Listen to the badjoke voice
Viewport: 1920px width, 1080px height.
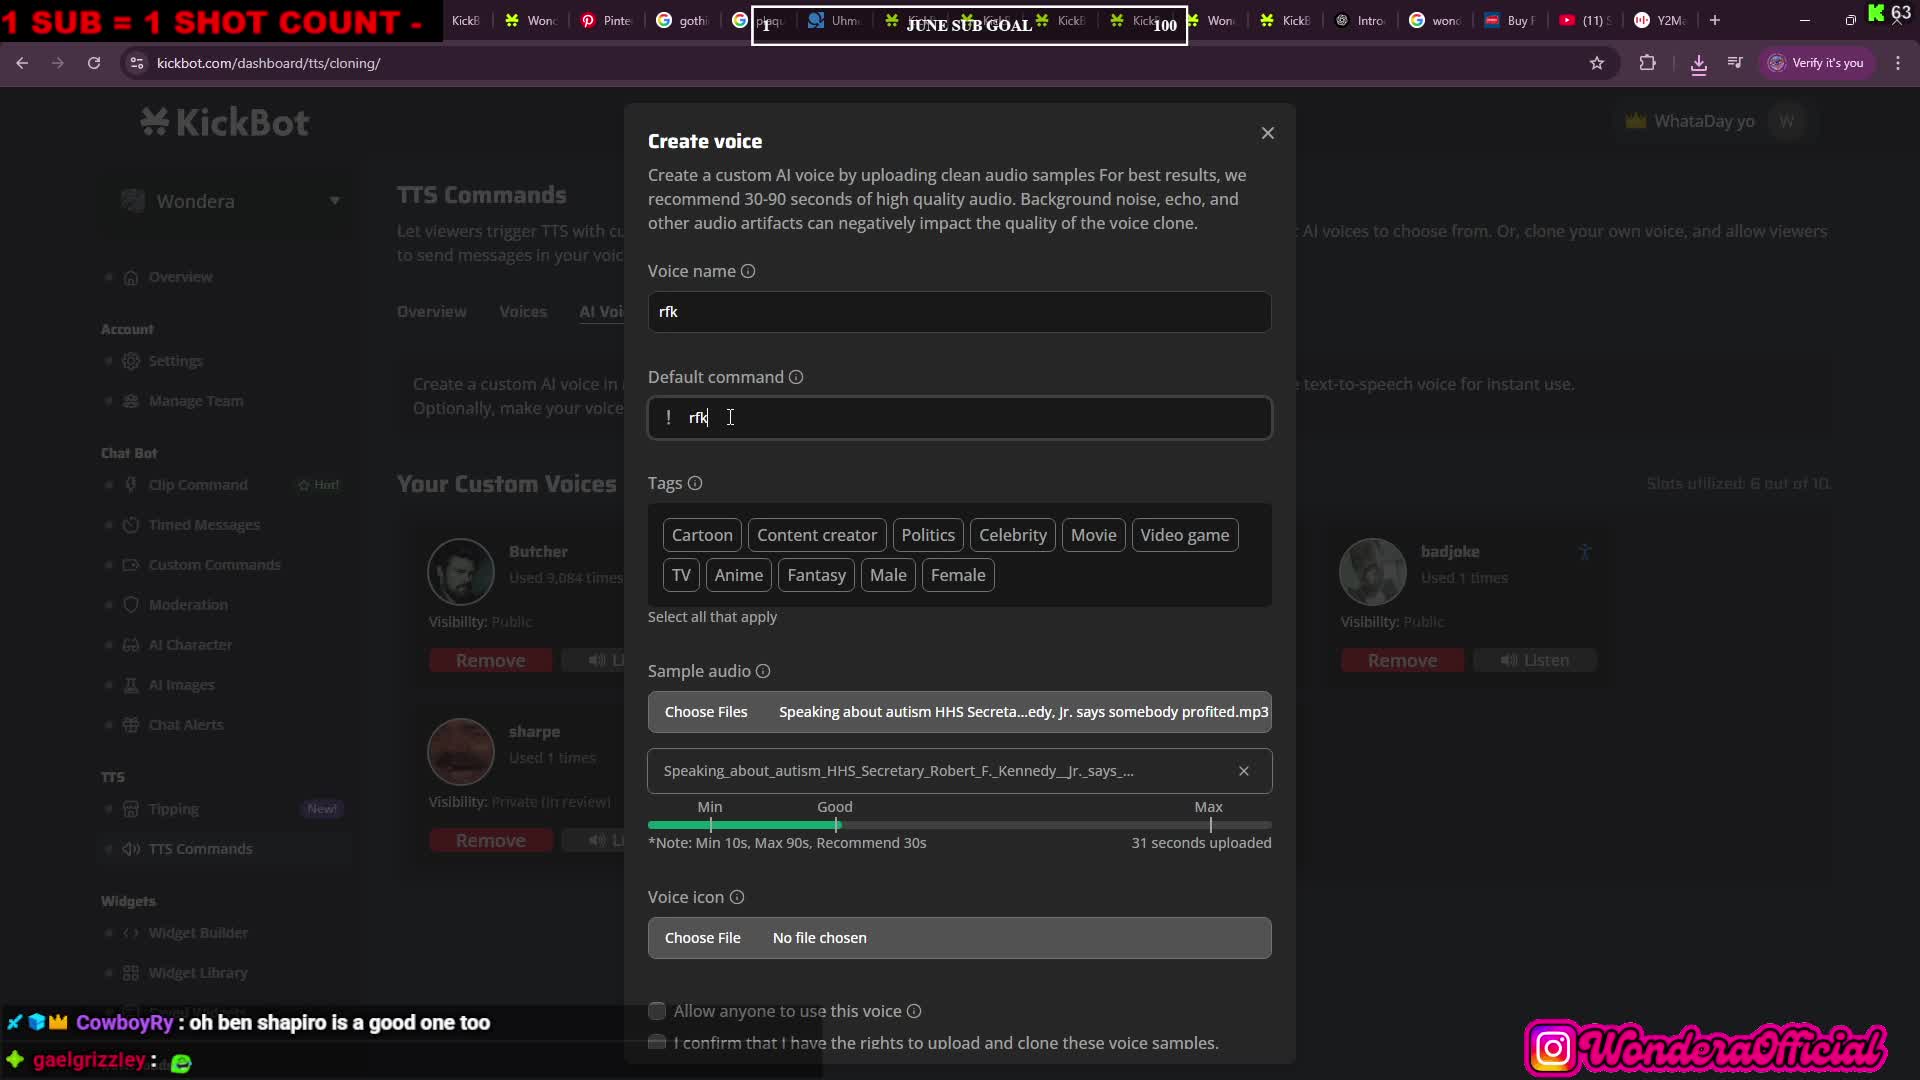click(x=1534, y=660)
